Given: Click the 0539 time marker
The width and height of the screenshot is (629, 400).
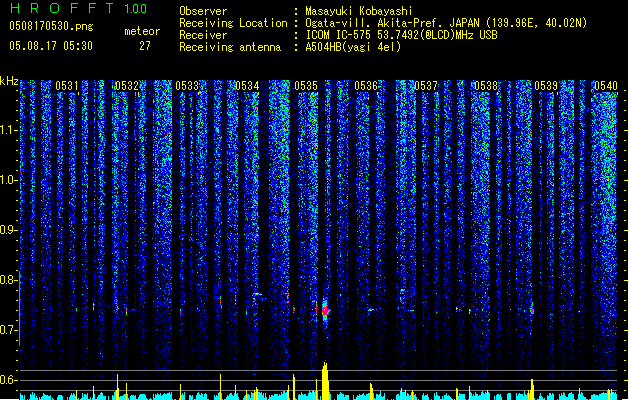Looking at the screenshot, I should coord(546,86).
